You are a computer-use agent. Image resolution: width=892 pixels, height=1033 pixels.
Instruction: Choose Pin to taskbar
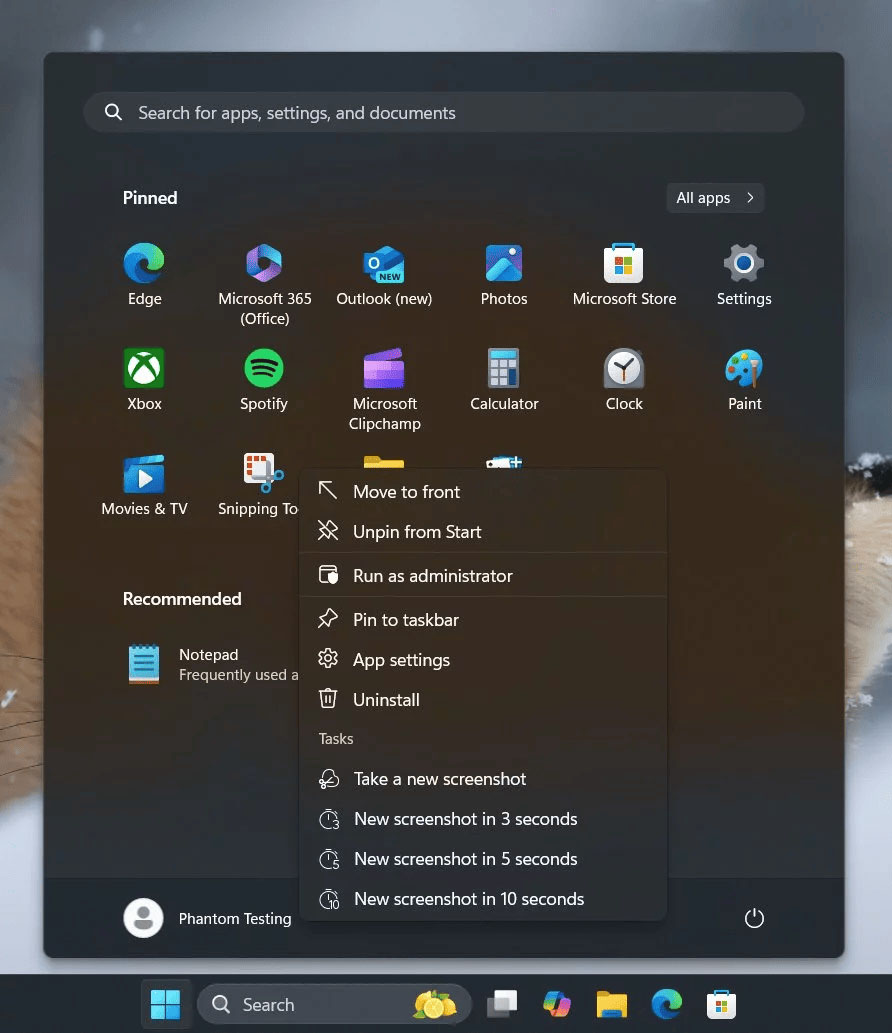click(x=483, y=620)
